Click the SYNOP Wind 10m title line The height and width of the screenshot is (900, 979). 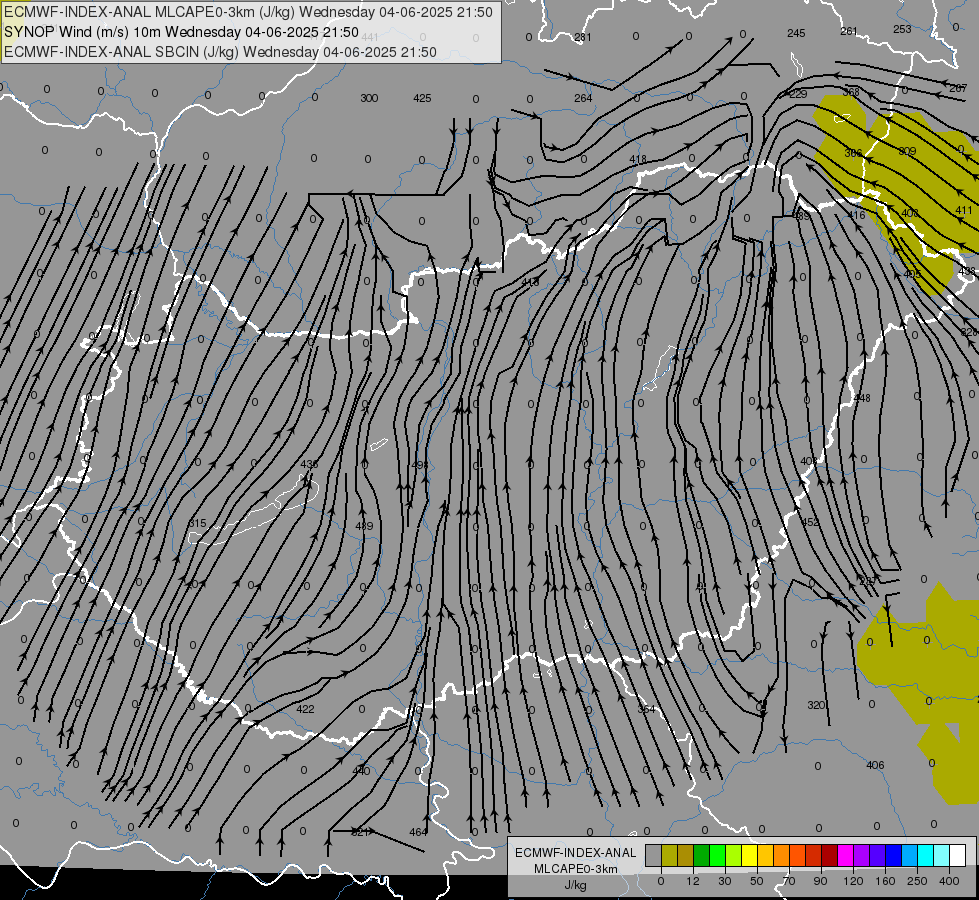(181, 32)
